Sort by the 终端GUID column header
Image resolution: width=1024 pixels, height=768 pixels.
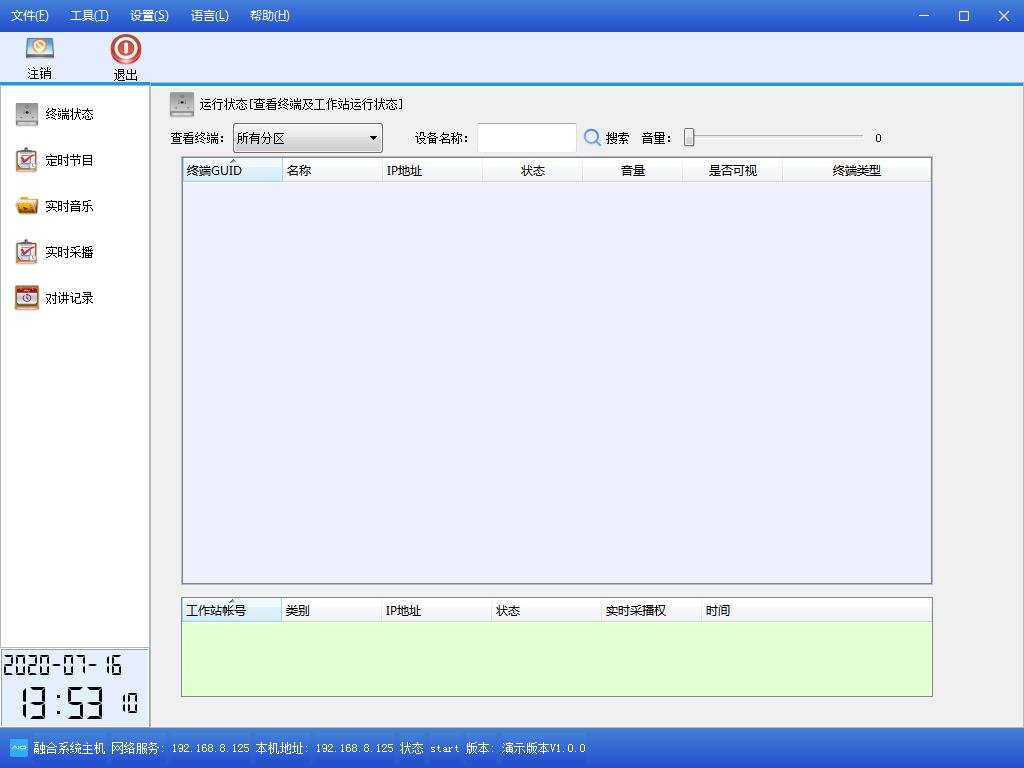coord(232,171)
